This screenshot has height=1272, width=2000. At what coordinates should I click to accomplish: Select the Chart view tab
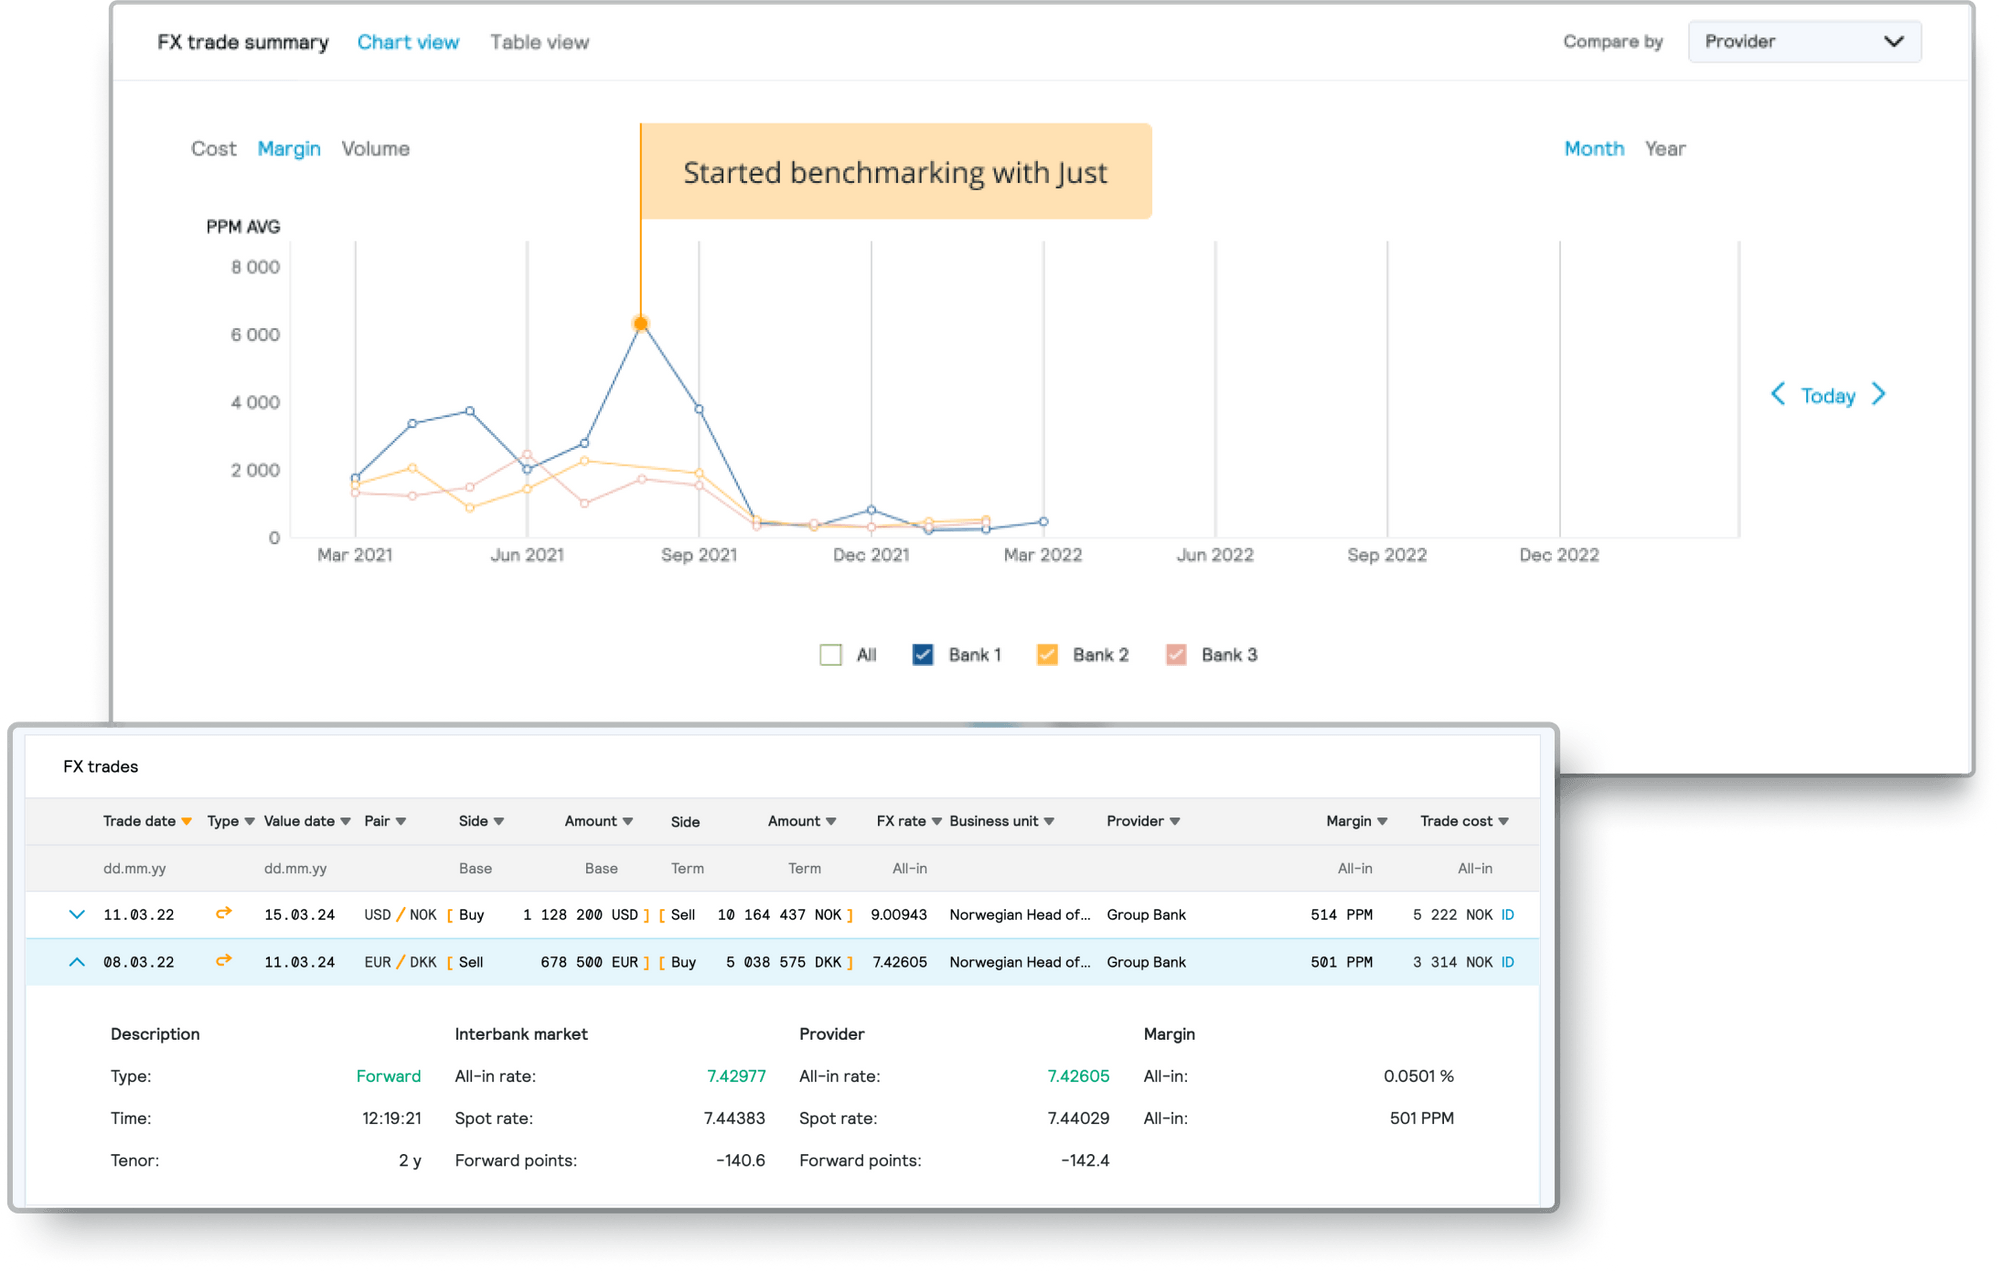408,42
